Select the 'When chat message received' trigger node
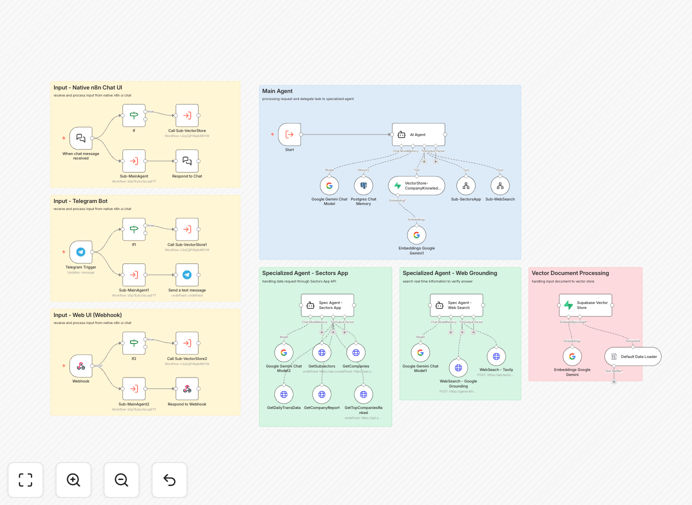 81,138
